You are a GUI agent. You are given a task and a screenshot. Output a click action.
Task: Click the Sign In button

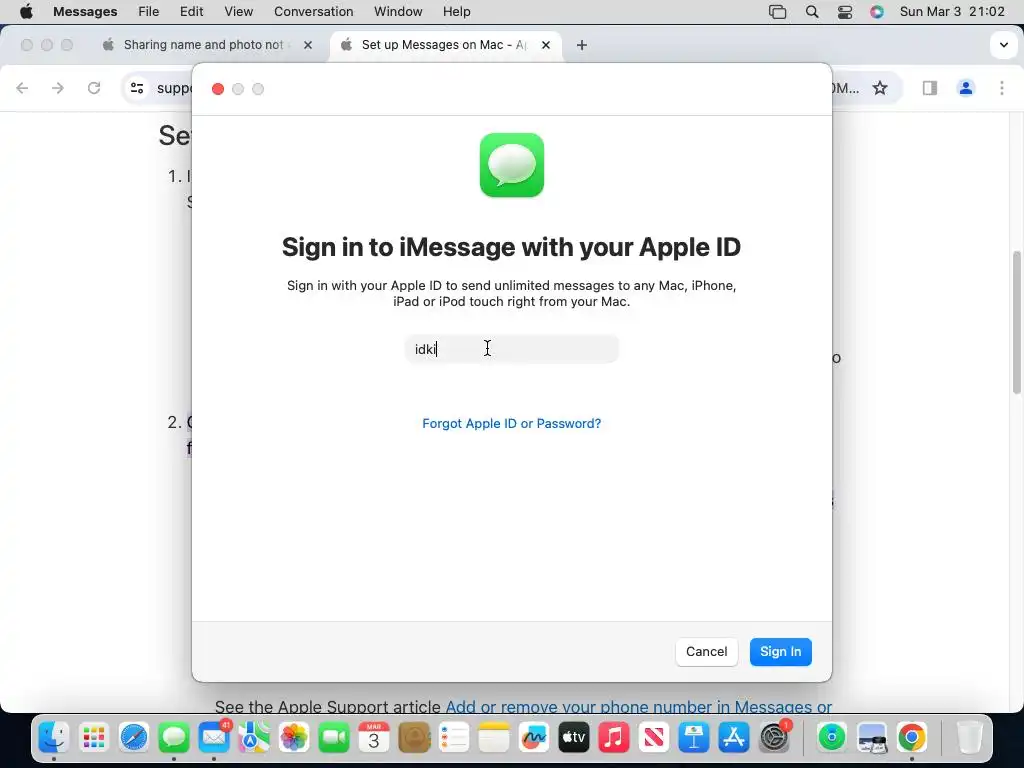[780, 652]
